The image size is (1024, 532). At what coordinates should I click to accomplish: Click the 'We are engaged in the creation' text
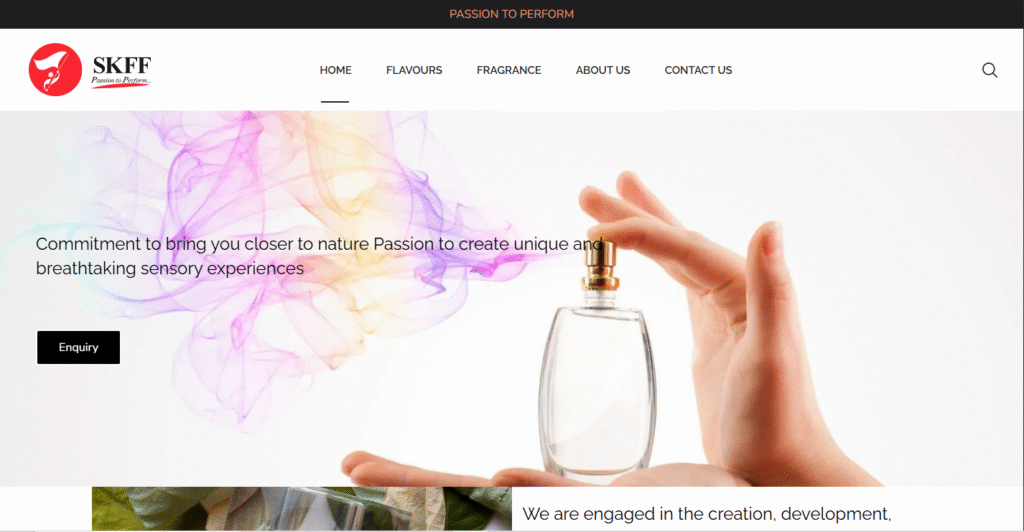click(707, 514)
